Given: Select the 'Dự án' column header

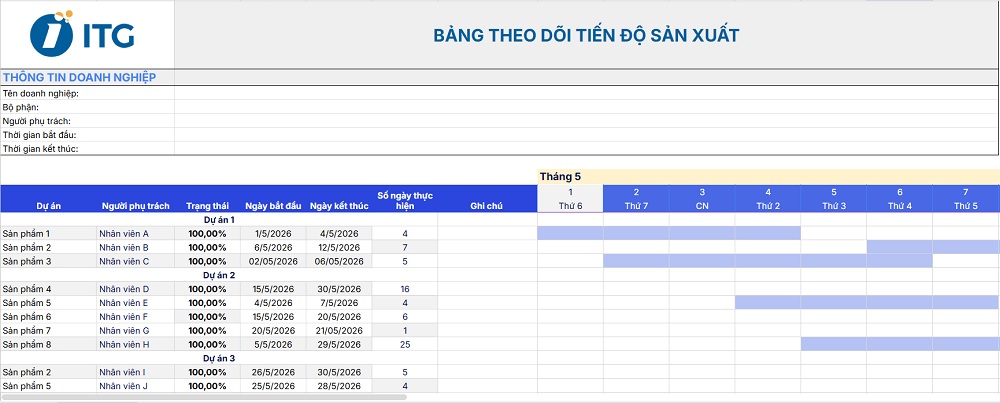Looking at the screenshot, I should point(48,199).
